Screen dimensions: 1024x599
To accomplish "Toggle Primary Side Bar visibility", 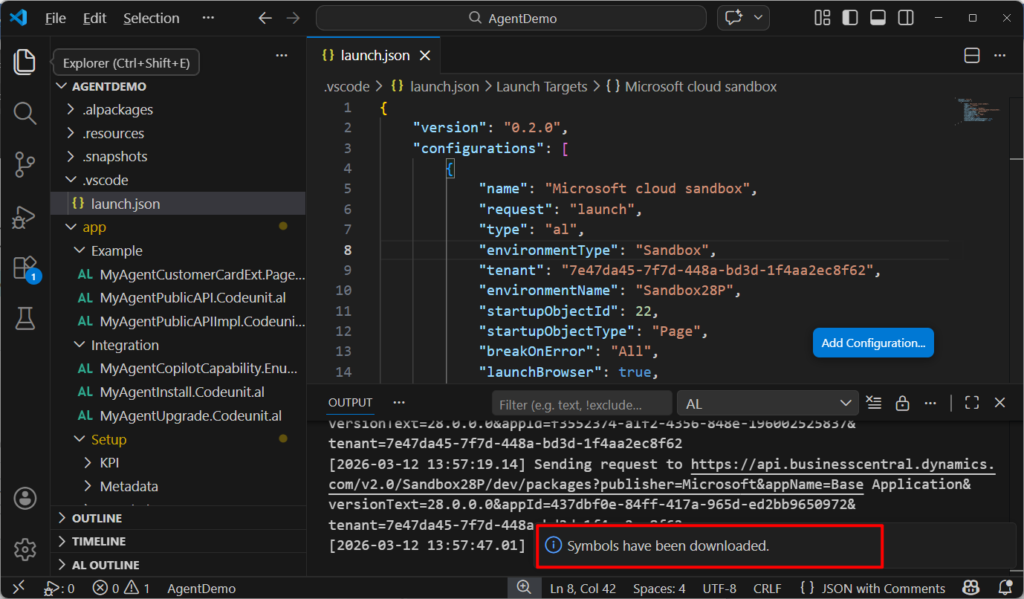I will point(849,18).
